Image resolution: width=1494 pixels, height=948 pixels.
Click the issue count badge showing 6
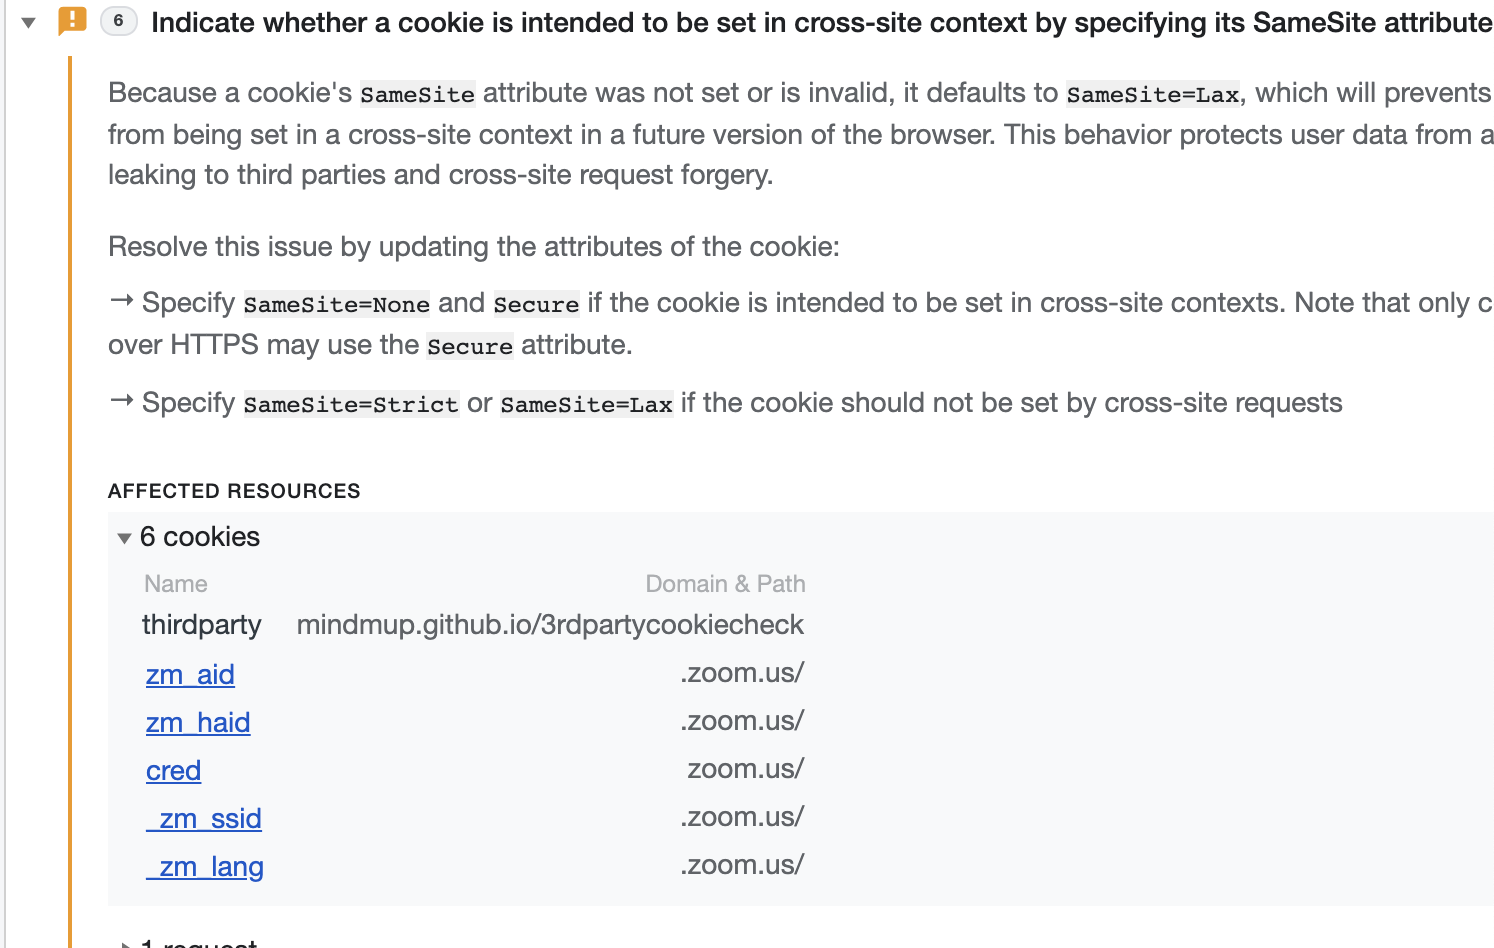(118, 21)
